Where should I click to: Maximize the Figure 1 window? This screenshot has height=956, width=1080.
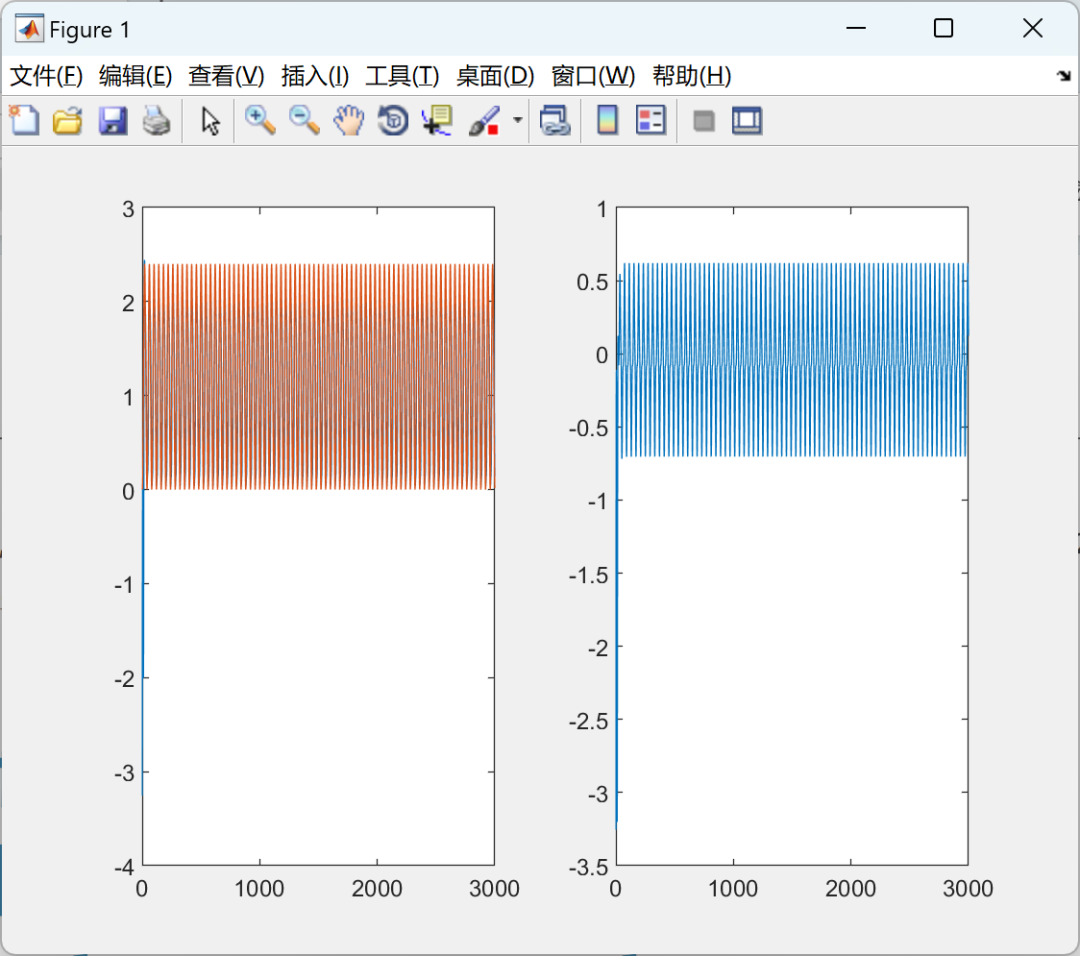point(944,28)
